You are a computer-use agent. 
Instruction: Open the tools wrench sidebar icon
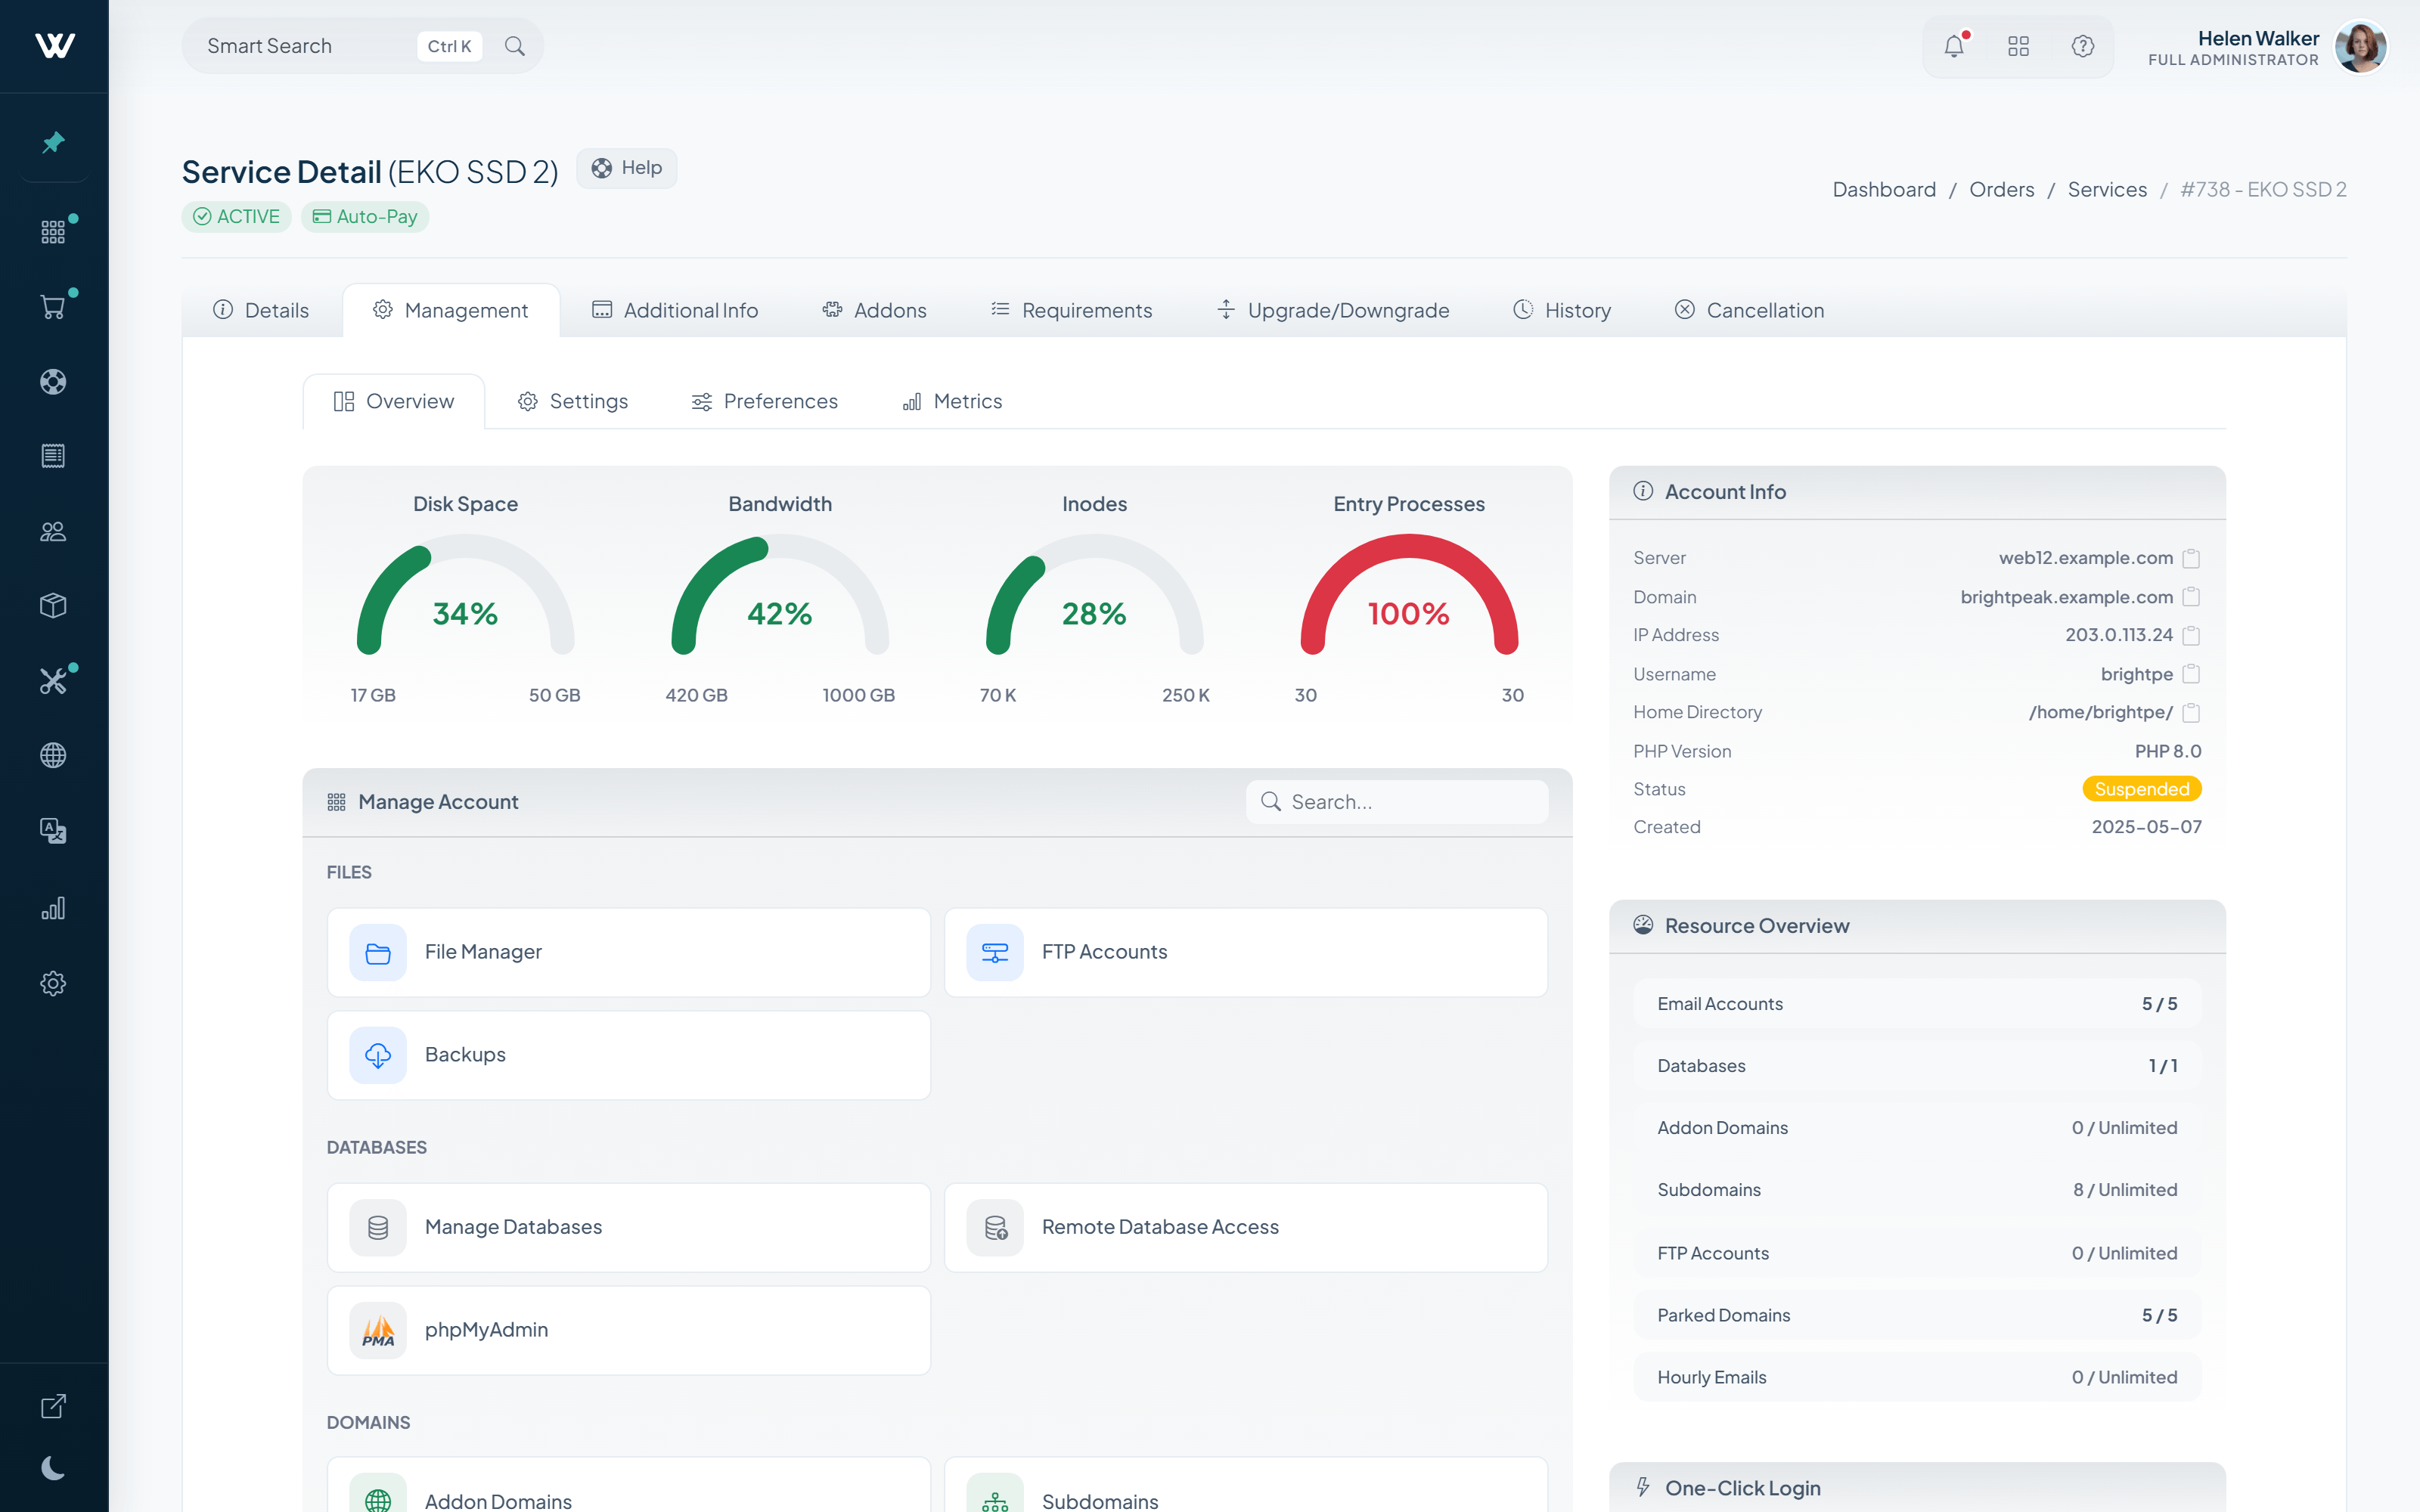(x=54, y=681)
